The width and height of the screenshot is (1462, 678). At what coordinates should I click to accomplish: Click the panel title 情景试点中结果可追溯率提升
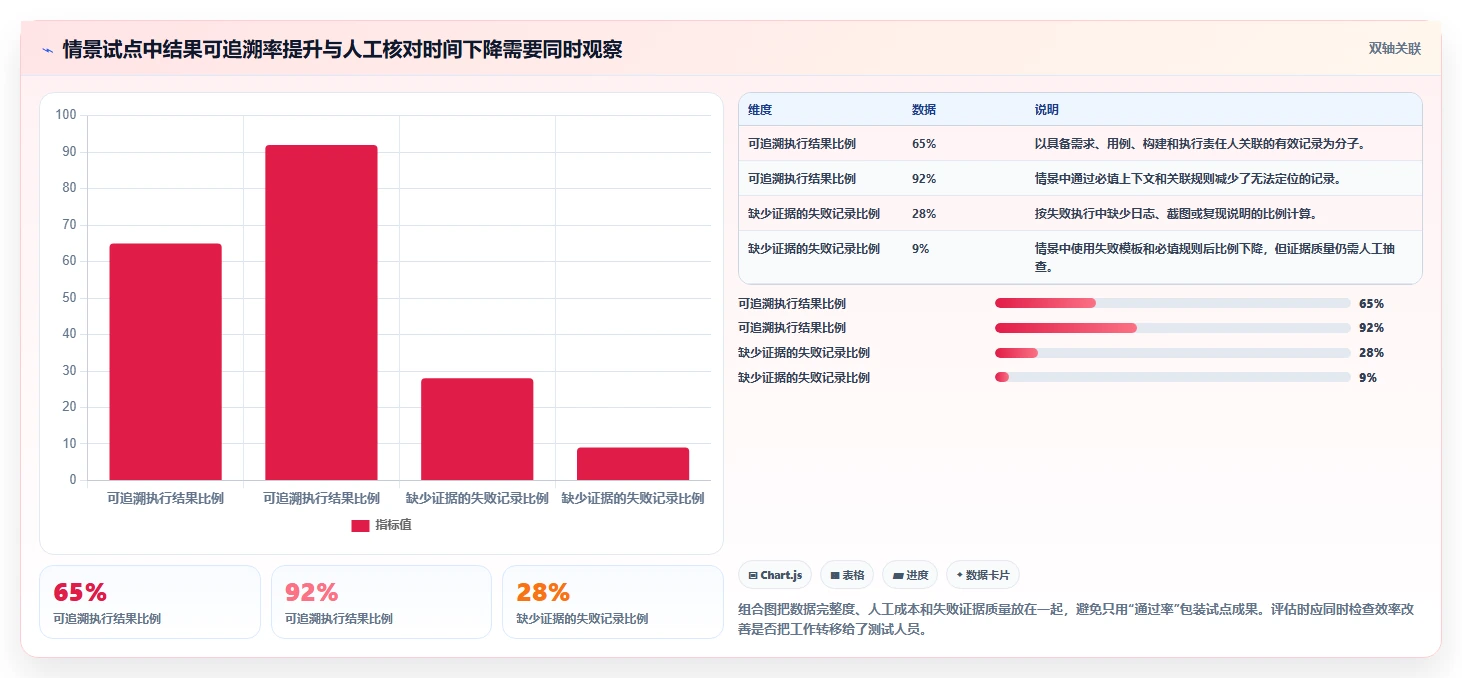coord(342,49)
